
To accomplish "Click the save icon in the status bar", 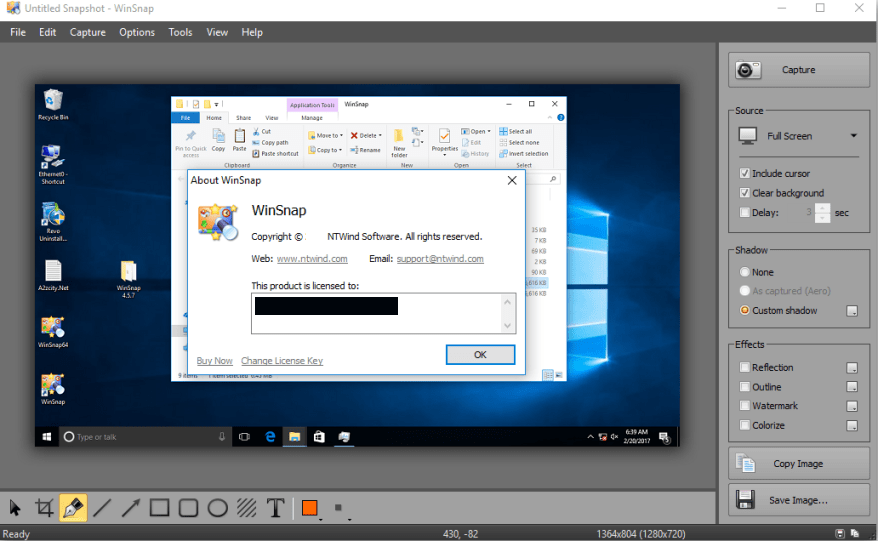I will tap(840, 534).
